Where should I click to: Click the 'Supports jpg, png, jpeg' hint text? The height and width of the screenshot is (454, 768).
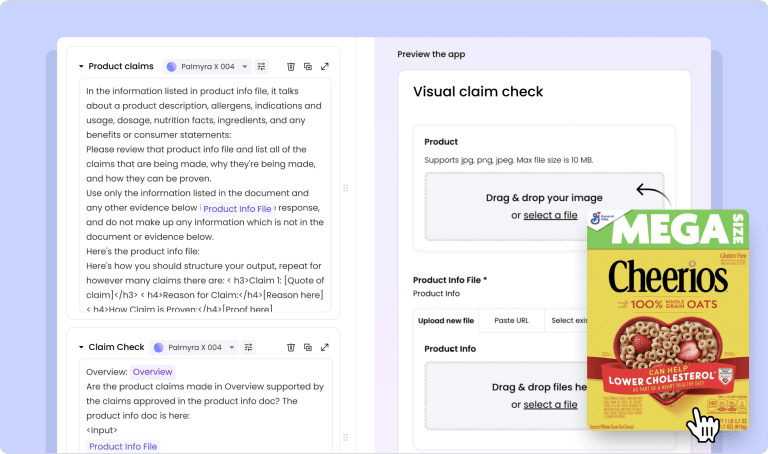[x=508, y=160]
